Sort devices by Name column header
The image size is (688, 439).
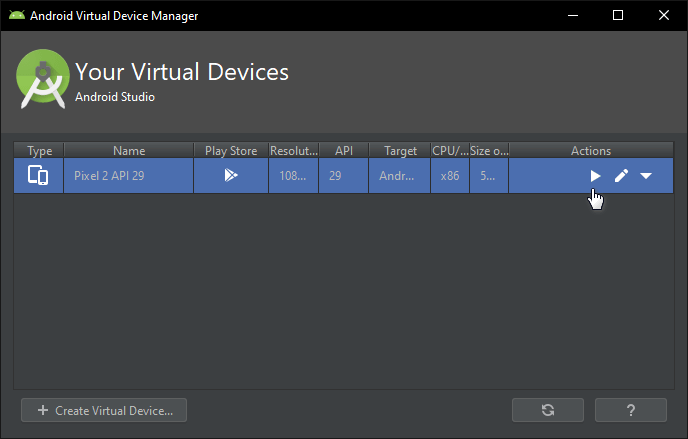click(129, 151)
